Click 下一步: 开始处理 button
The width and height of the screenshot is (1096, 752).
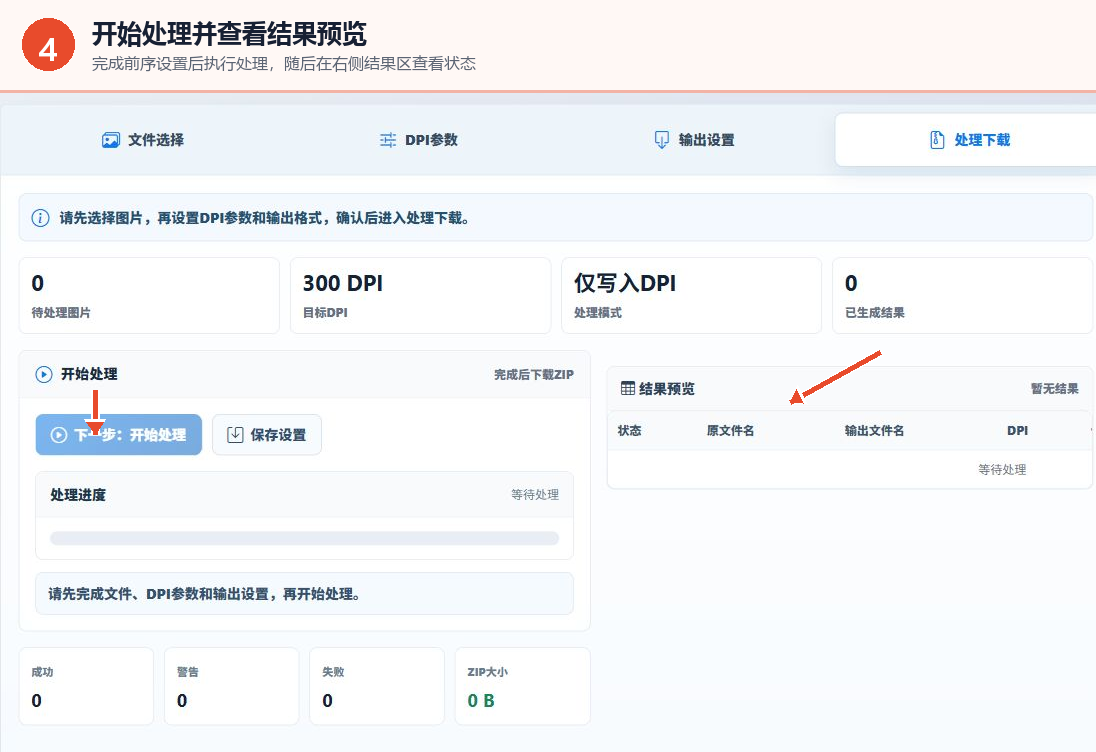click(x=119, y=435)
